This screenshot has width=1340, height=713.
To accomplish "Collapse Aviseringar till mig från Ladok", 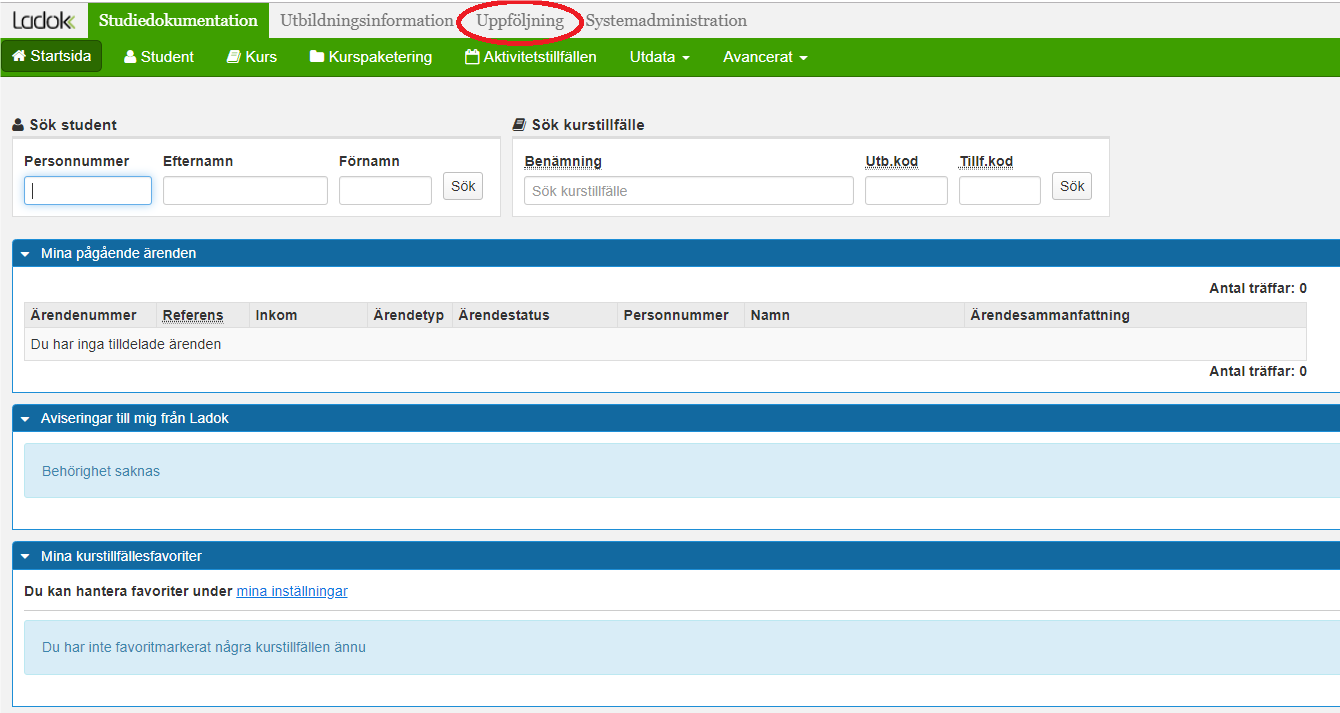I will click(25, 418).
